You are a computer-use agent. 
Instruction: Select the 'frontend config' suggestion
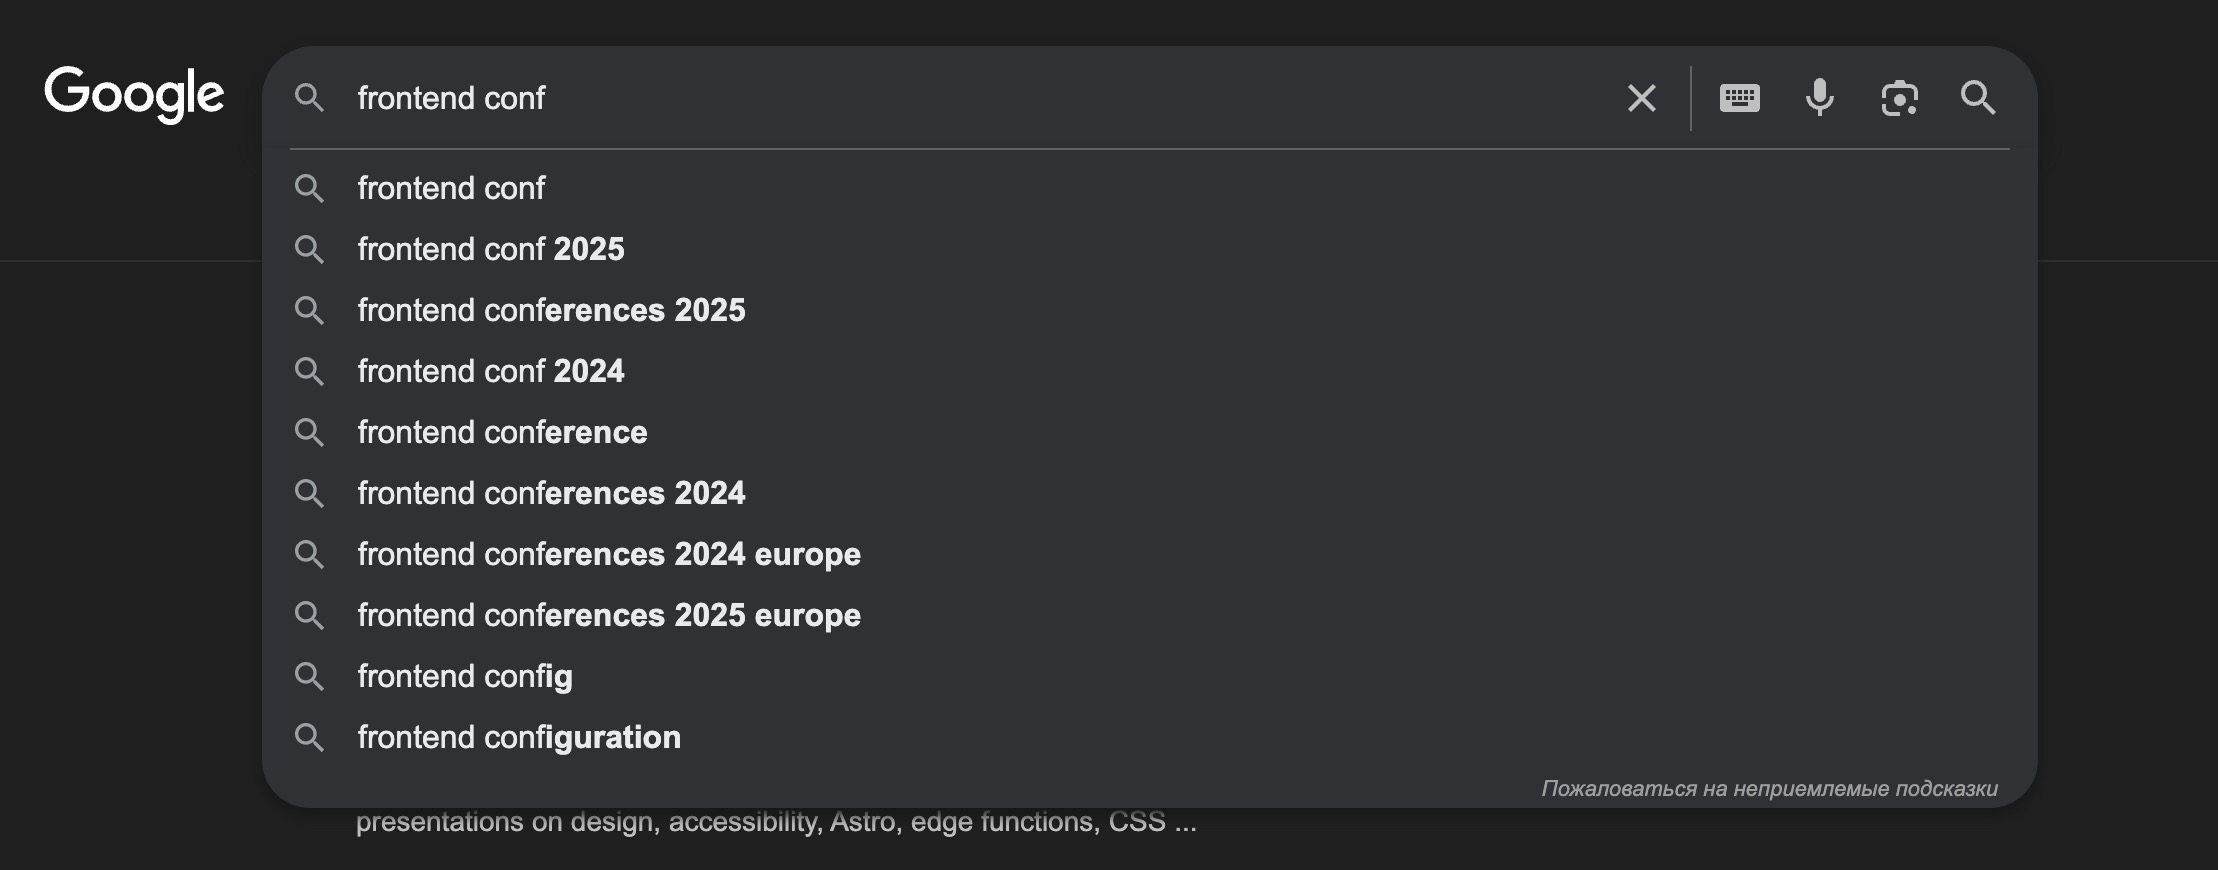(465, 676)
